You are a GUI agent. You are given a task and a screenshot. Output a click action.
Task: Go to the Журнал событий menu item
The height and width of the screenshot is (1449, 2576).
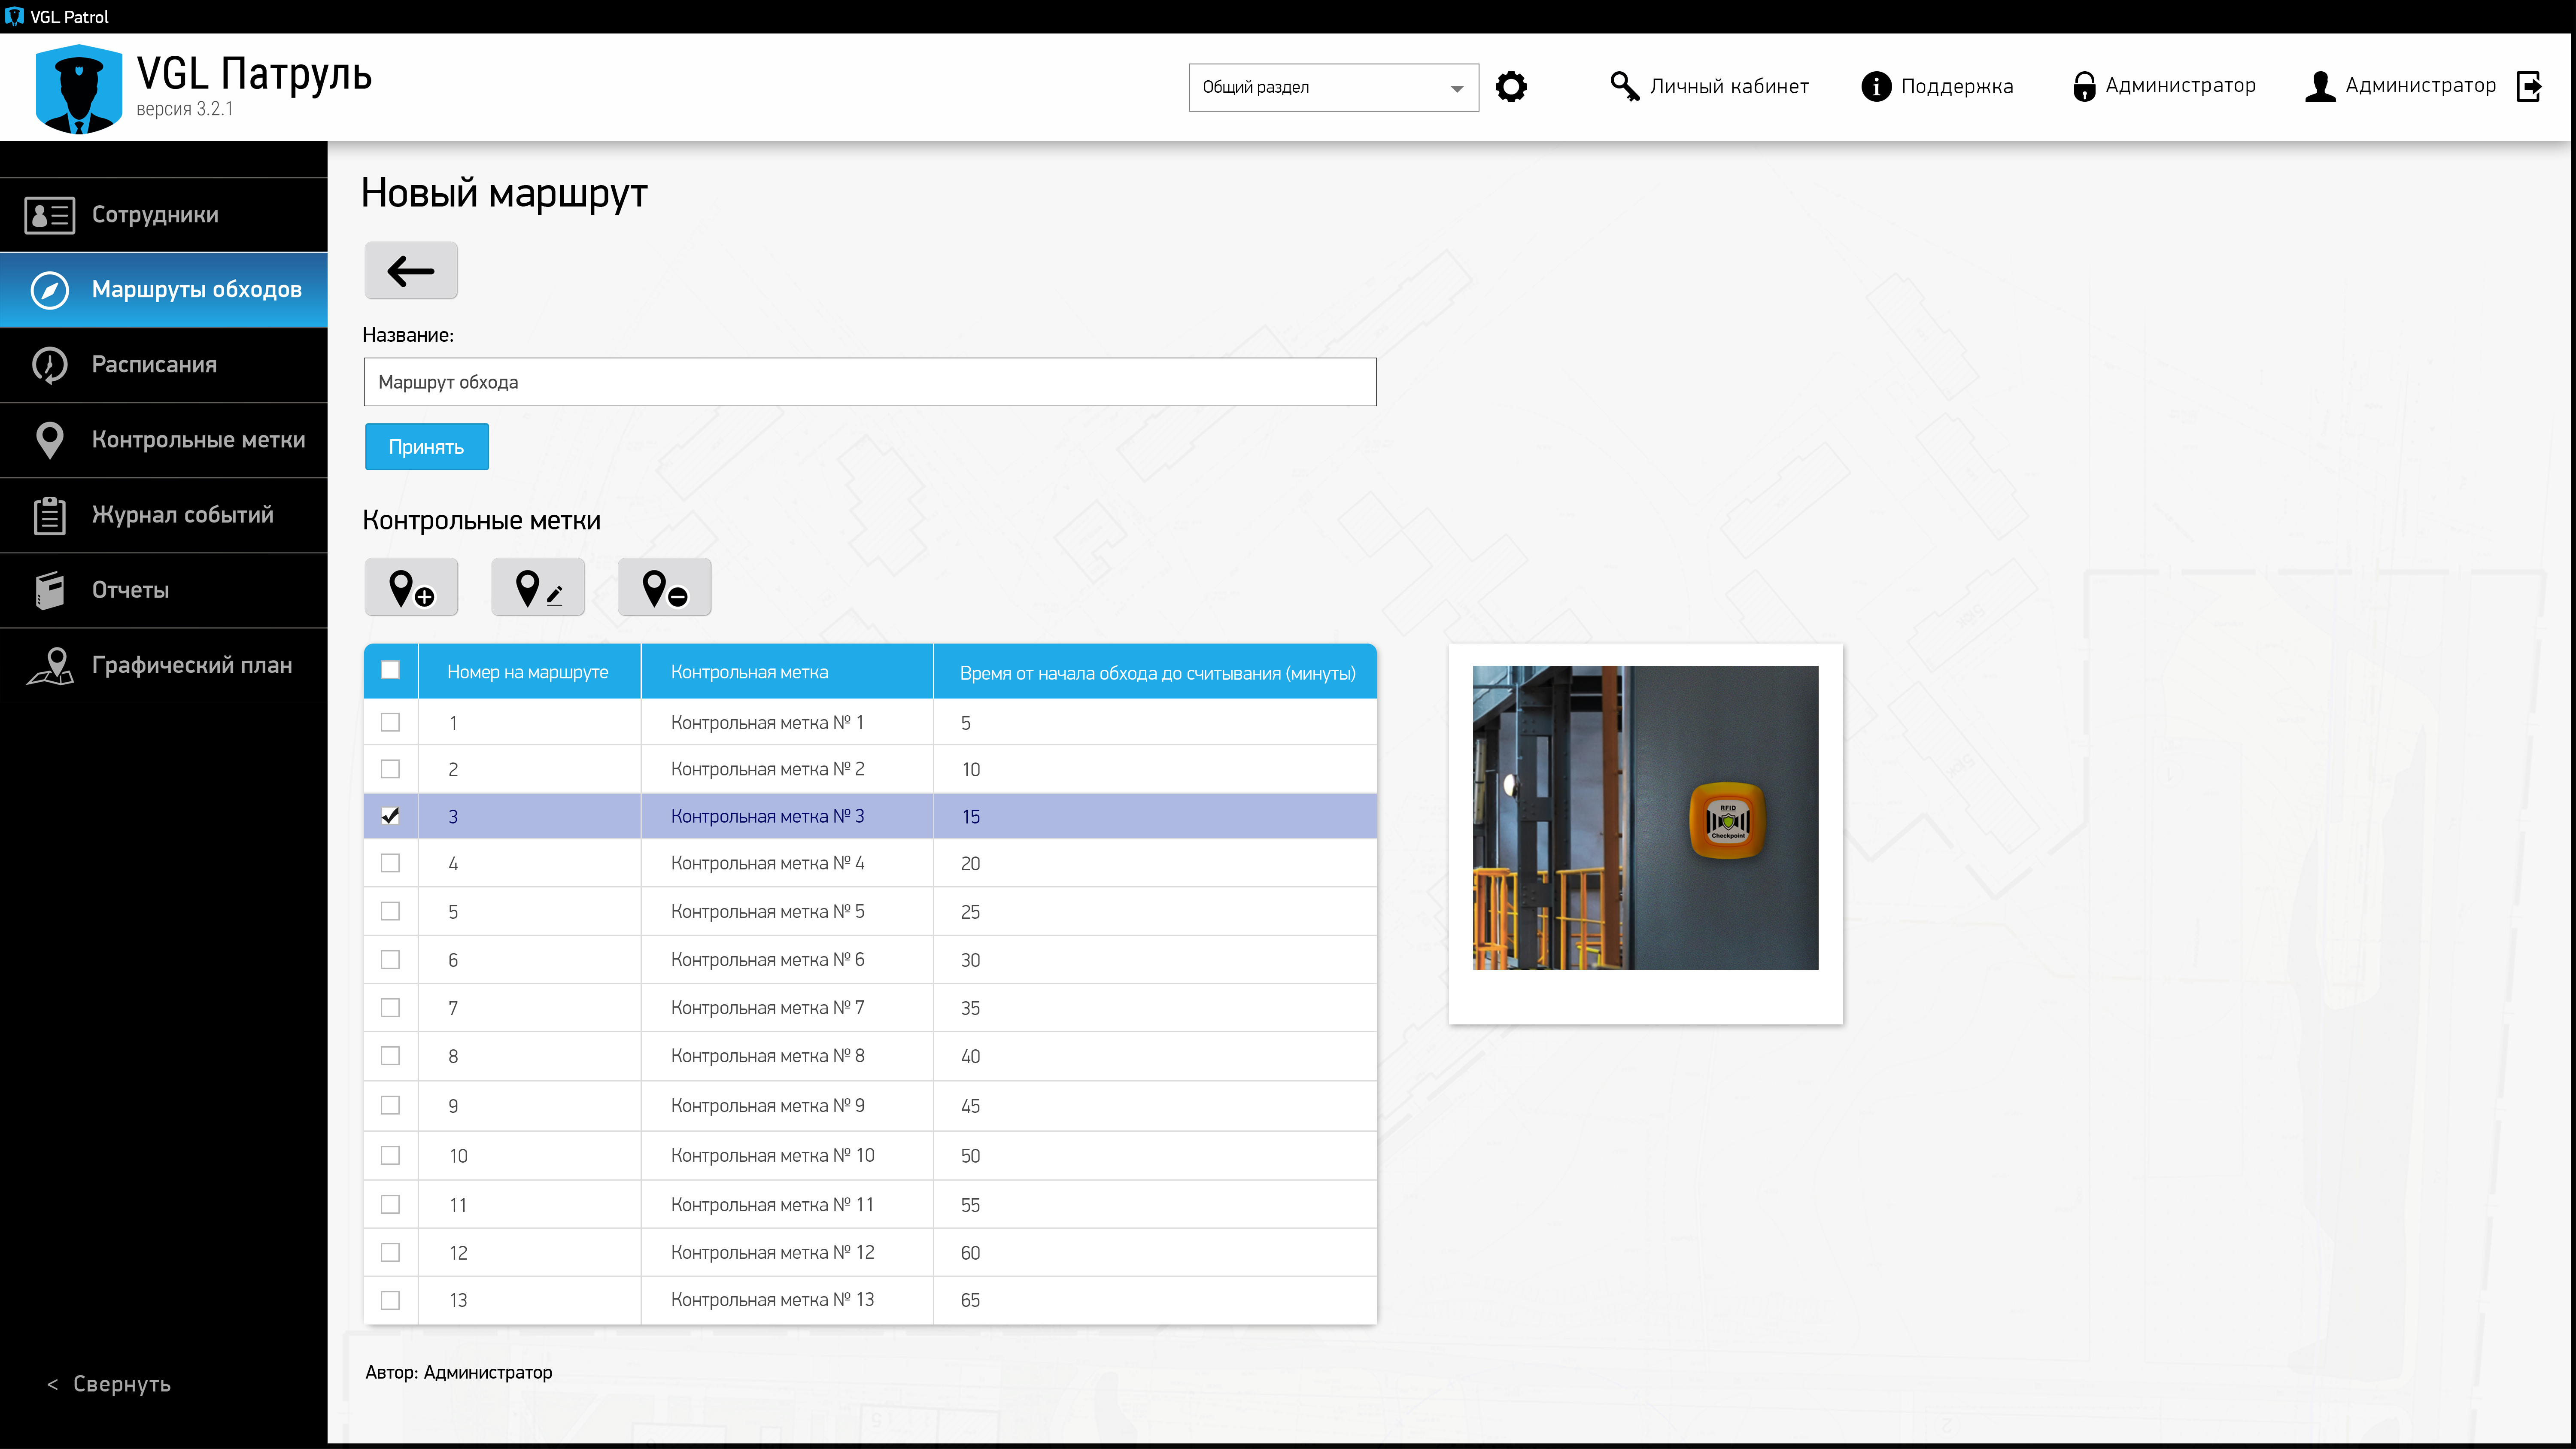click(182, 515)
